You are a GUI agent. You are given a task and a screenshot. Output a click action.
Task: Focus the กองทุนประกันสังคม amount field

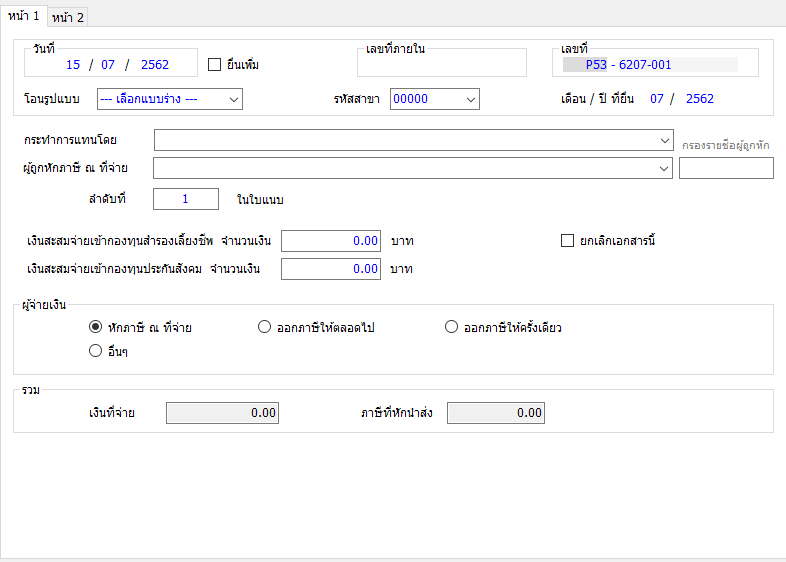tap(331, 269)
